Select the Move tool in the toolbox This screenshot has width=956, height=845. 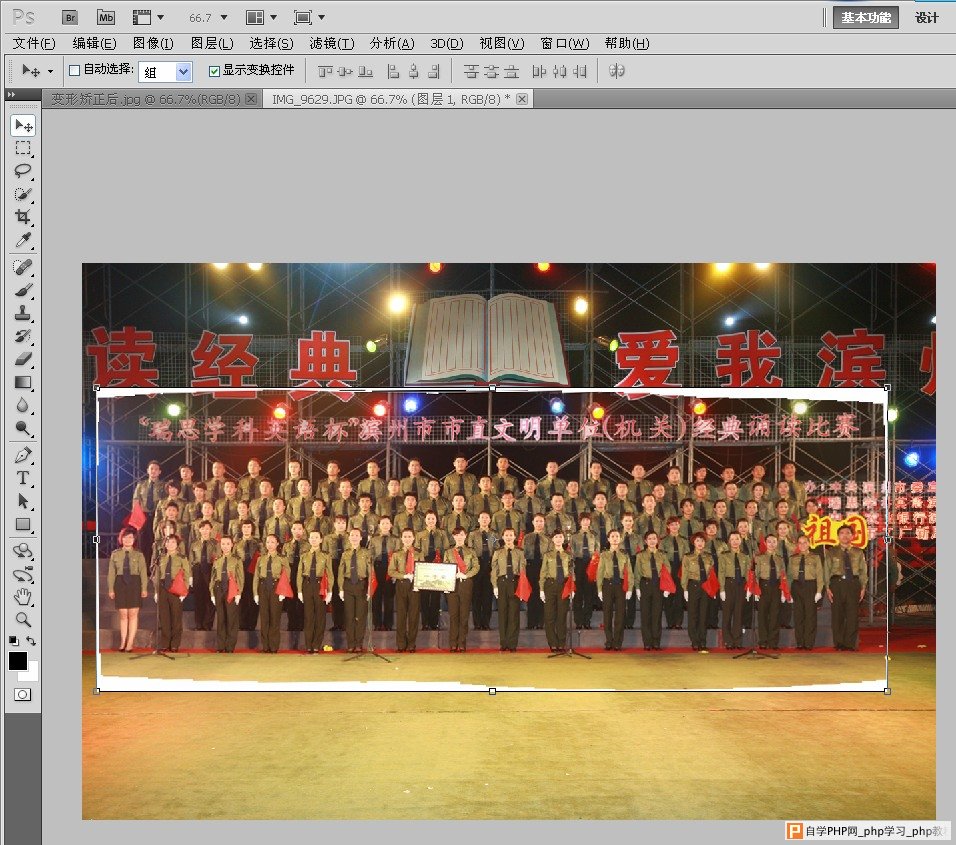23,125
